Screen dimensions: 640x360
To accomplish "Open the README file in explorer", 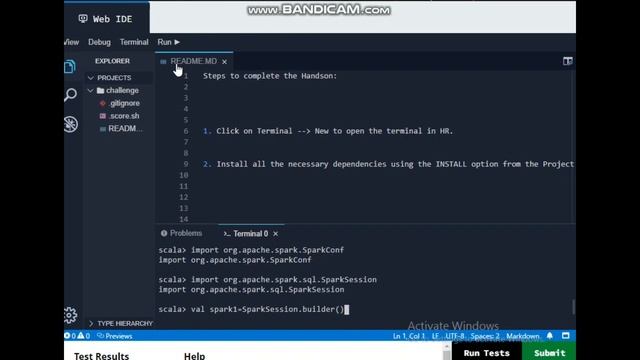I will (121, 129).
